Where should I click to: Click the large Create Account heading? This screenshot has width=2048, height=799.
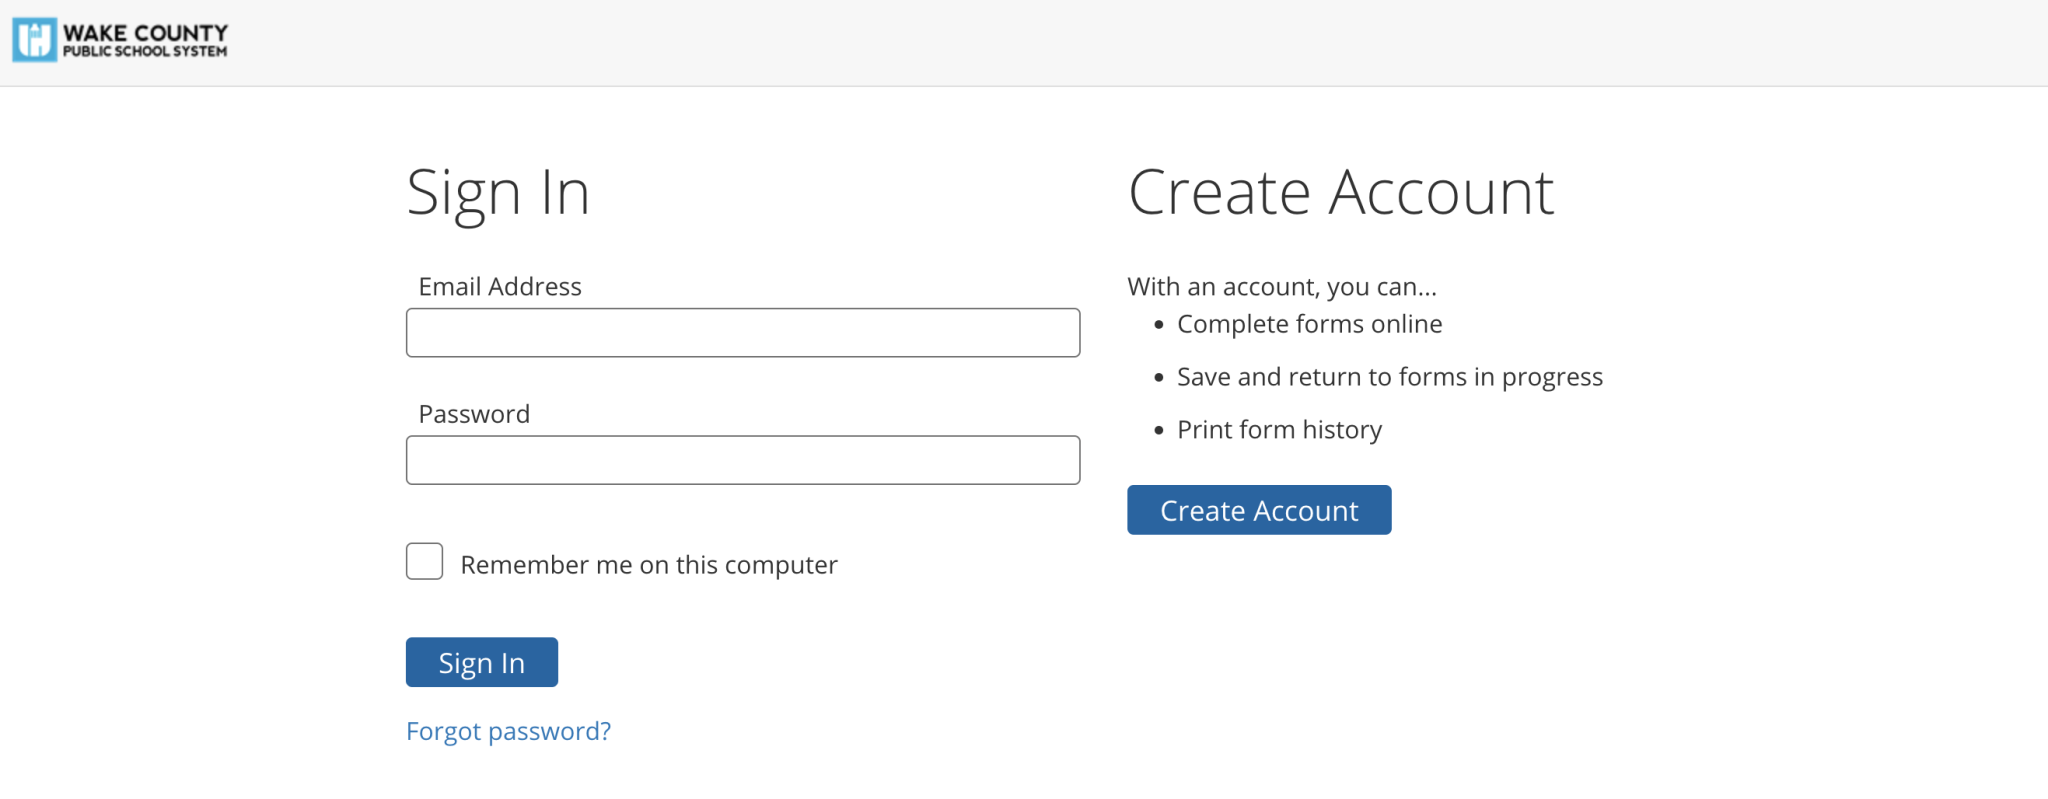point(1340,192)
